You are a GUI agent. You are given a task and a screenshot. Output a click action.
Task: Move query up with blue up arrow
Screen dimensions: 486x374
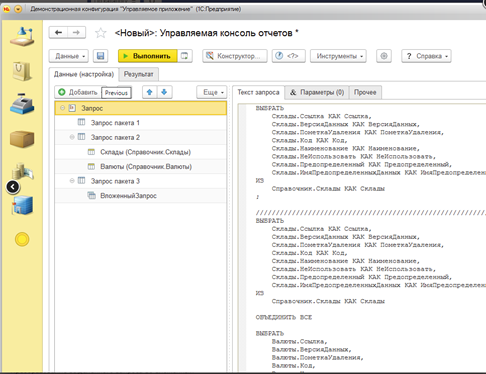[x=150, y=92]
